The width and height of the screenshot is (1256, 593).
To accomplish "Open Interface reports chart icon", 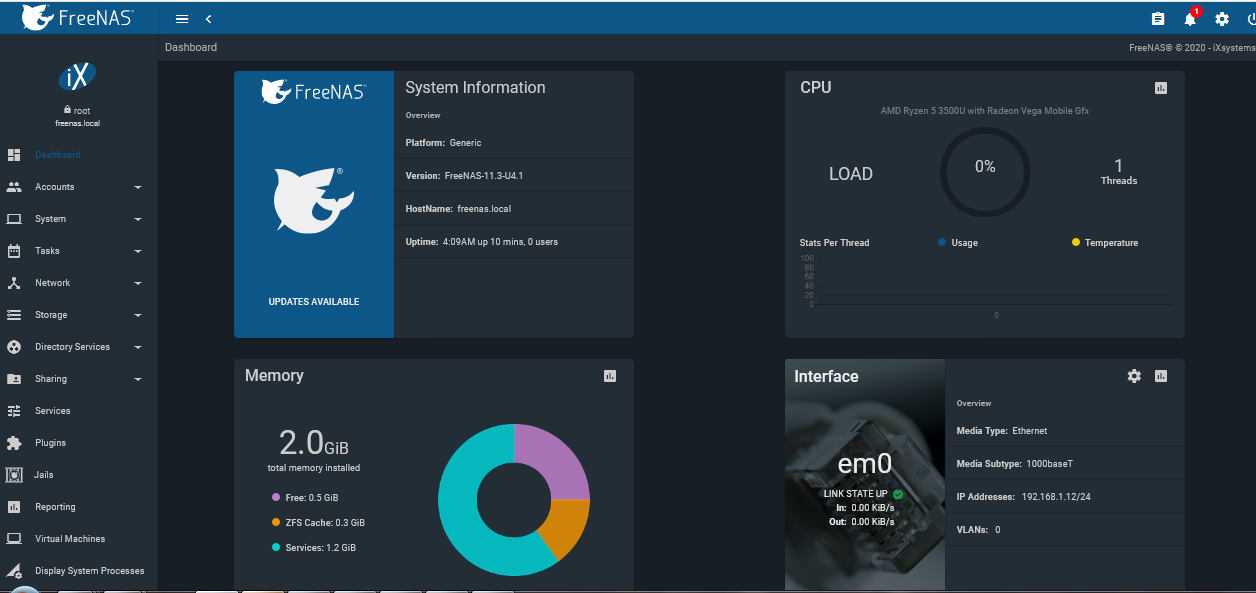I will (1160, 376).
